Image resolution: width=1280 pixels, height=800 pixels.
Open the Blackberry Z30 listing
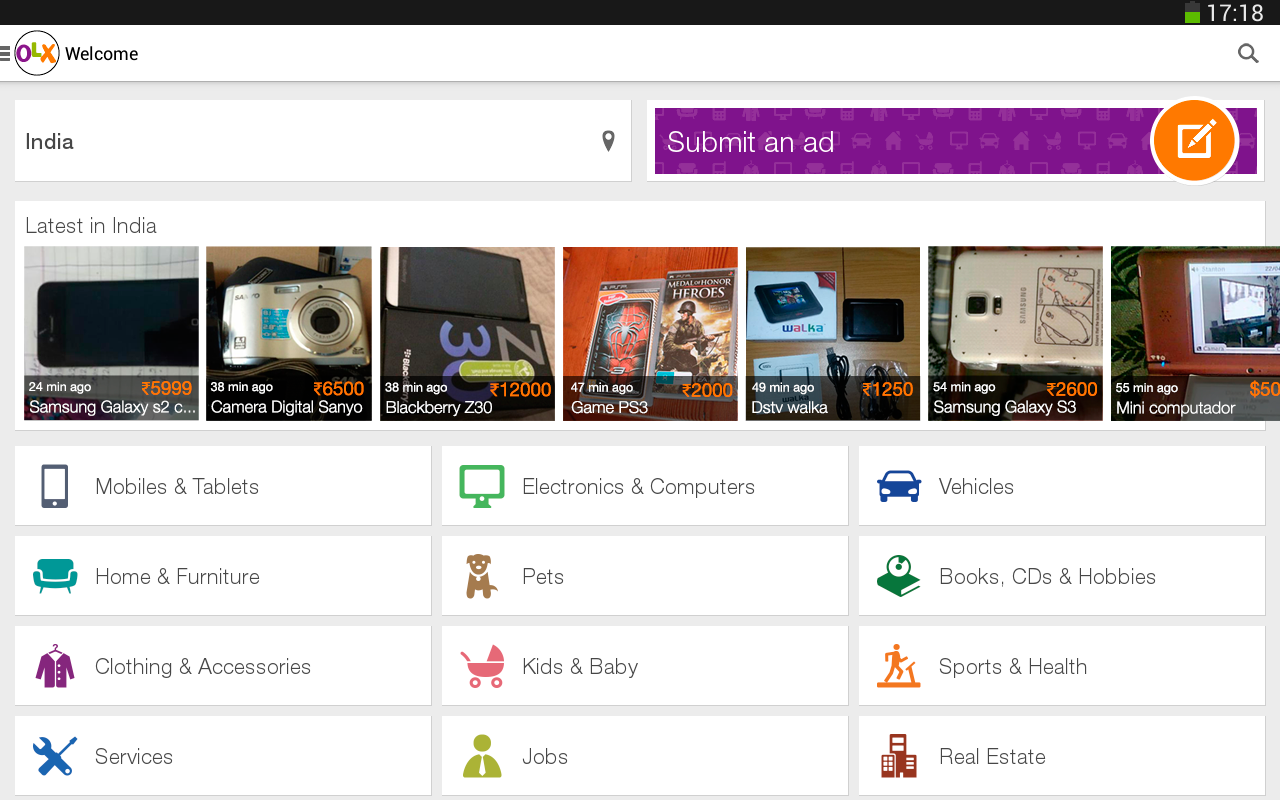tap(467, 334)
